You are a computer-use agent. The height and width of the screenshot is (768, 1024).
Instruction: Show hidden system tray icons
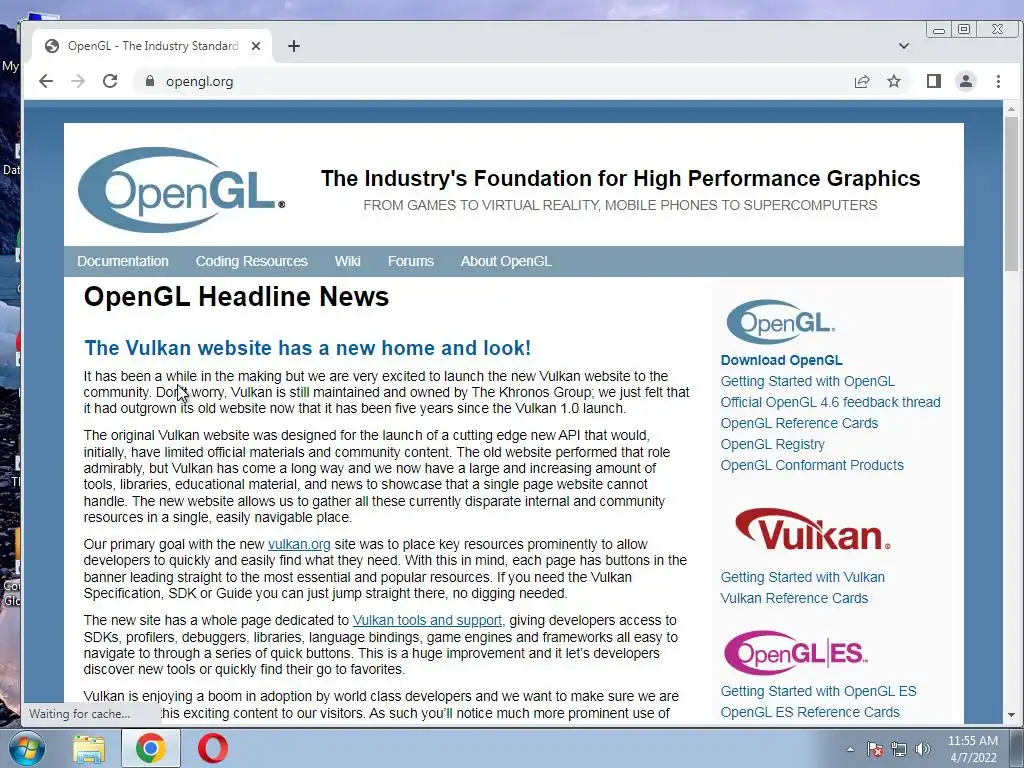pyautogui.click(x=850, y=749)
